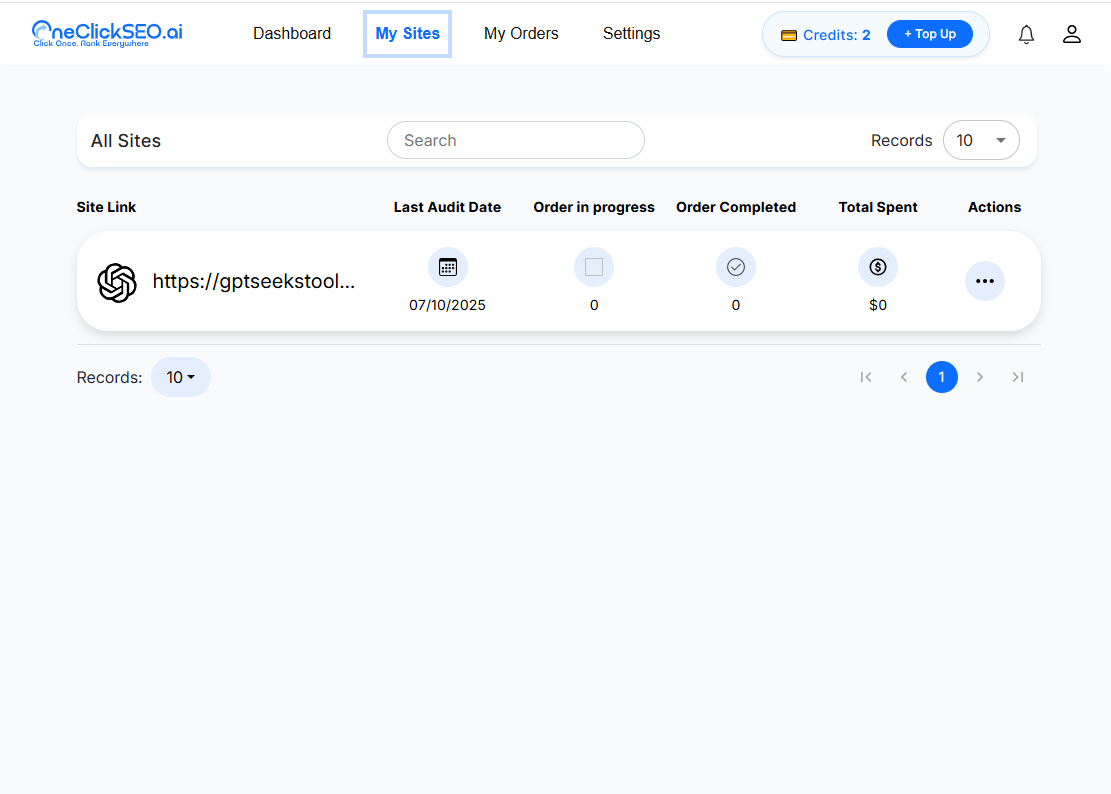Image resolution: width=1111 pixels, height=794 pixels.
Task: Go to first page of results
Action: click(866, 377)
